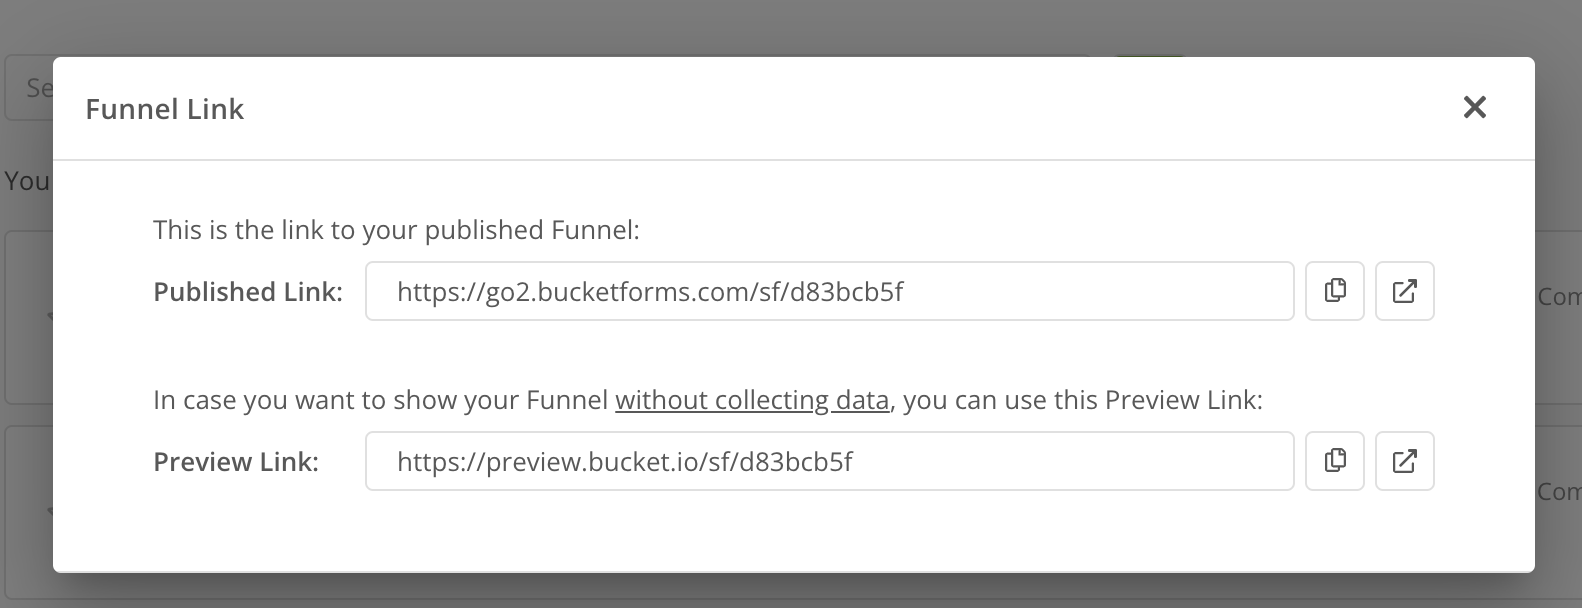Copy the preview link to clipboard
The height and width of the screenshot is (608, 1582).
tap(1334, 461)
